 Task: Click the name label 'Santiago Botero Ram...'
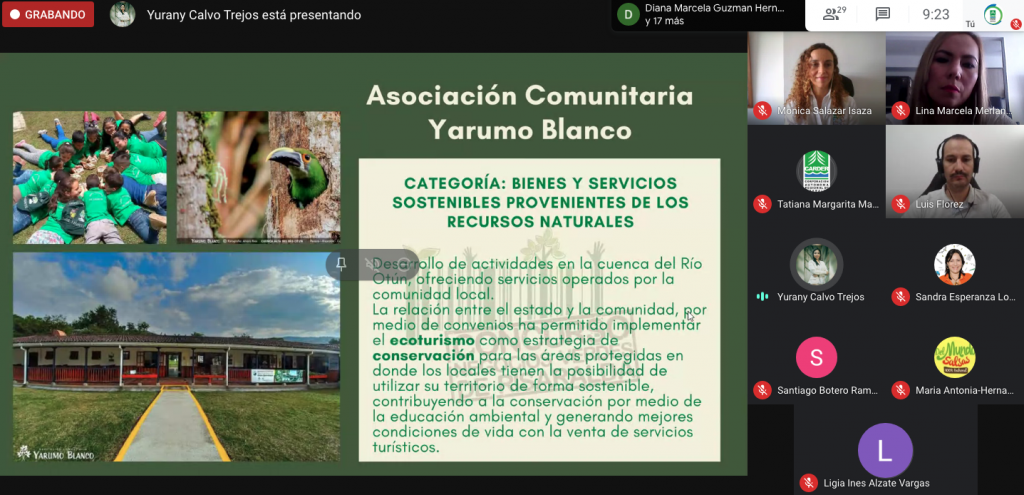tap(827, 391)
